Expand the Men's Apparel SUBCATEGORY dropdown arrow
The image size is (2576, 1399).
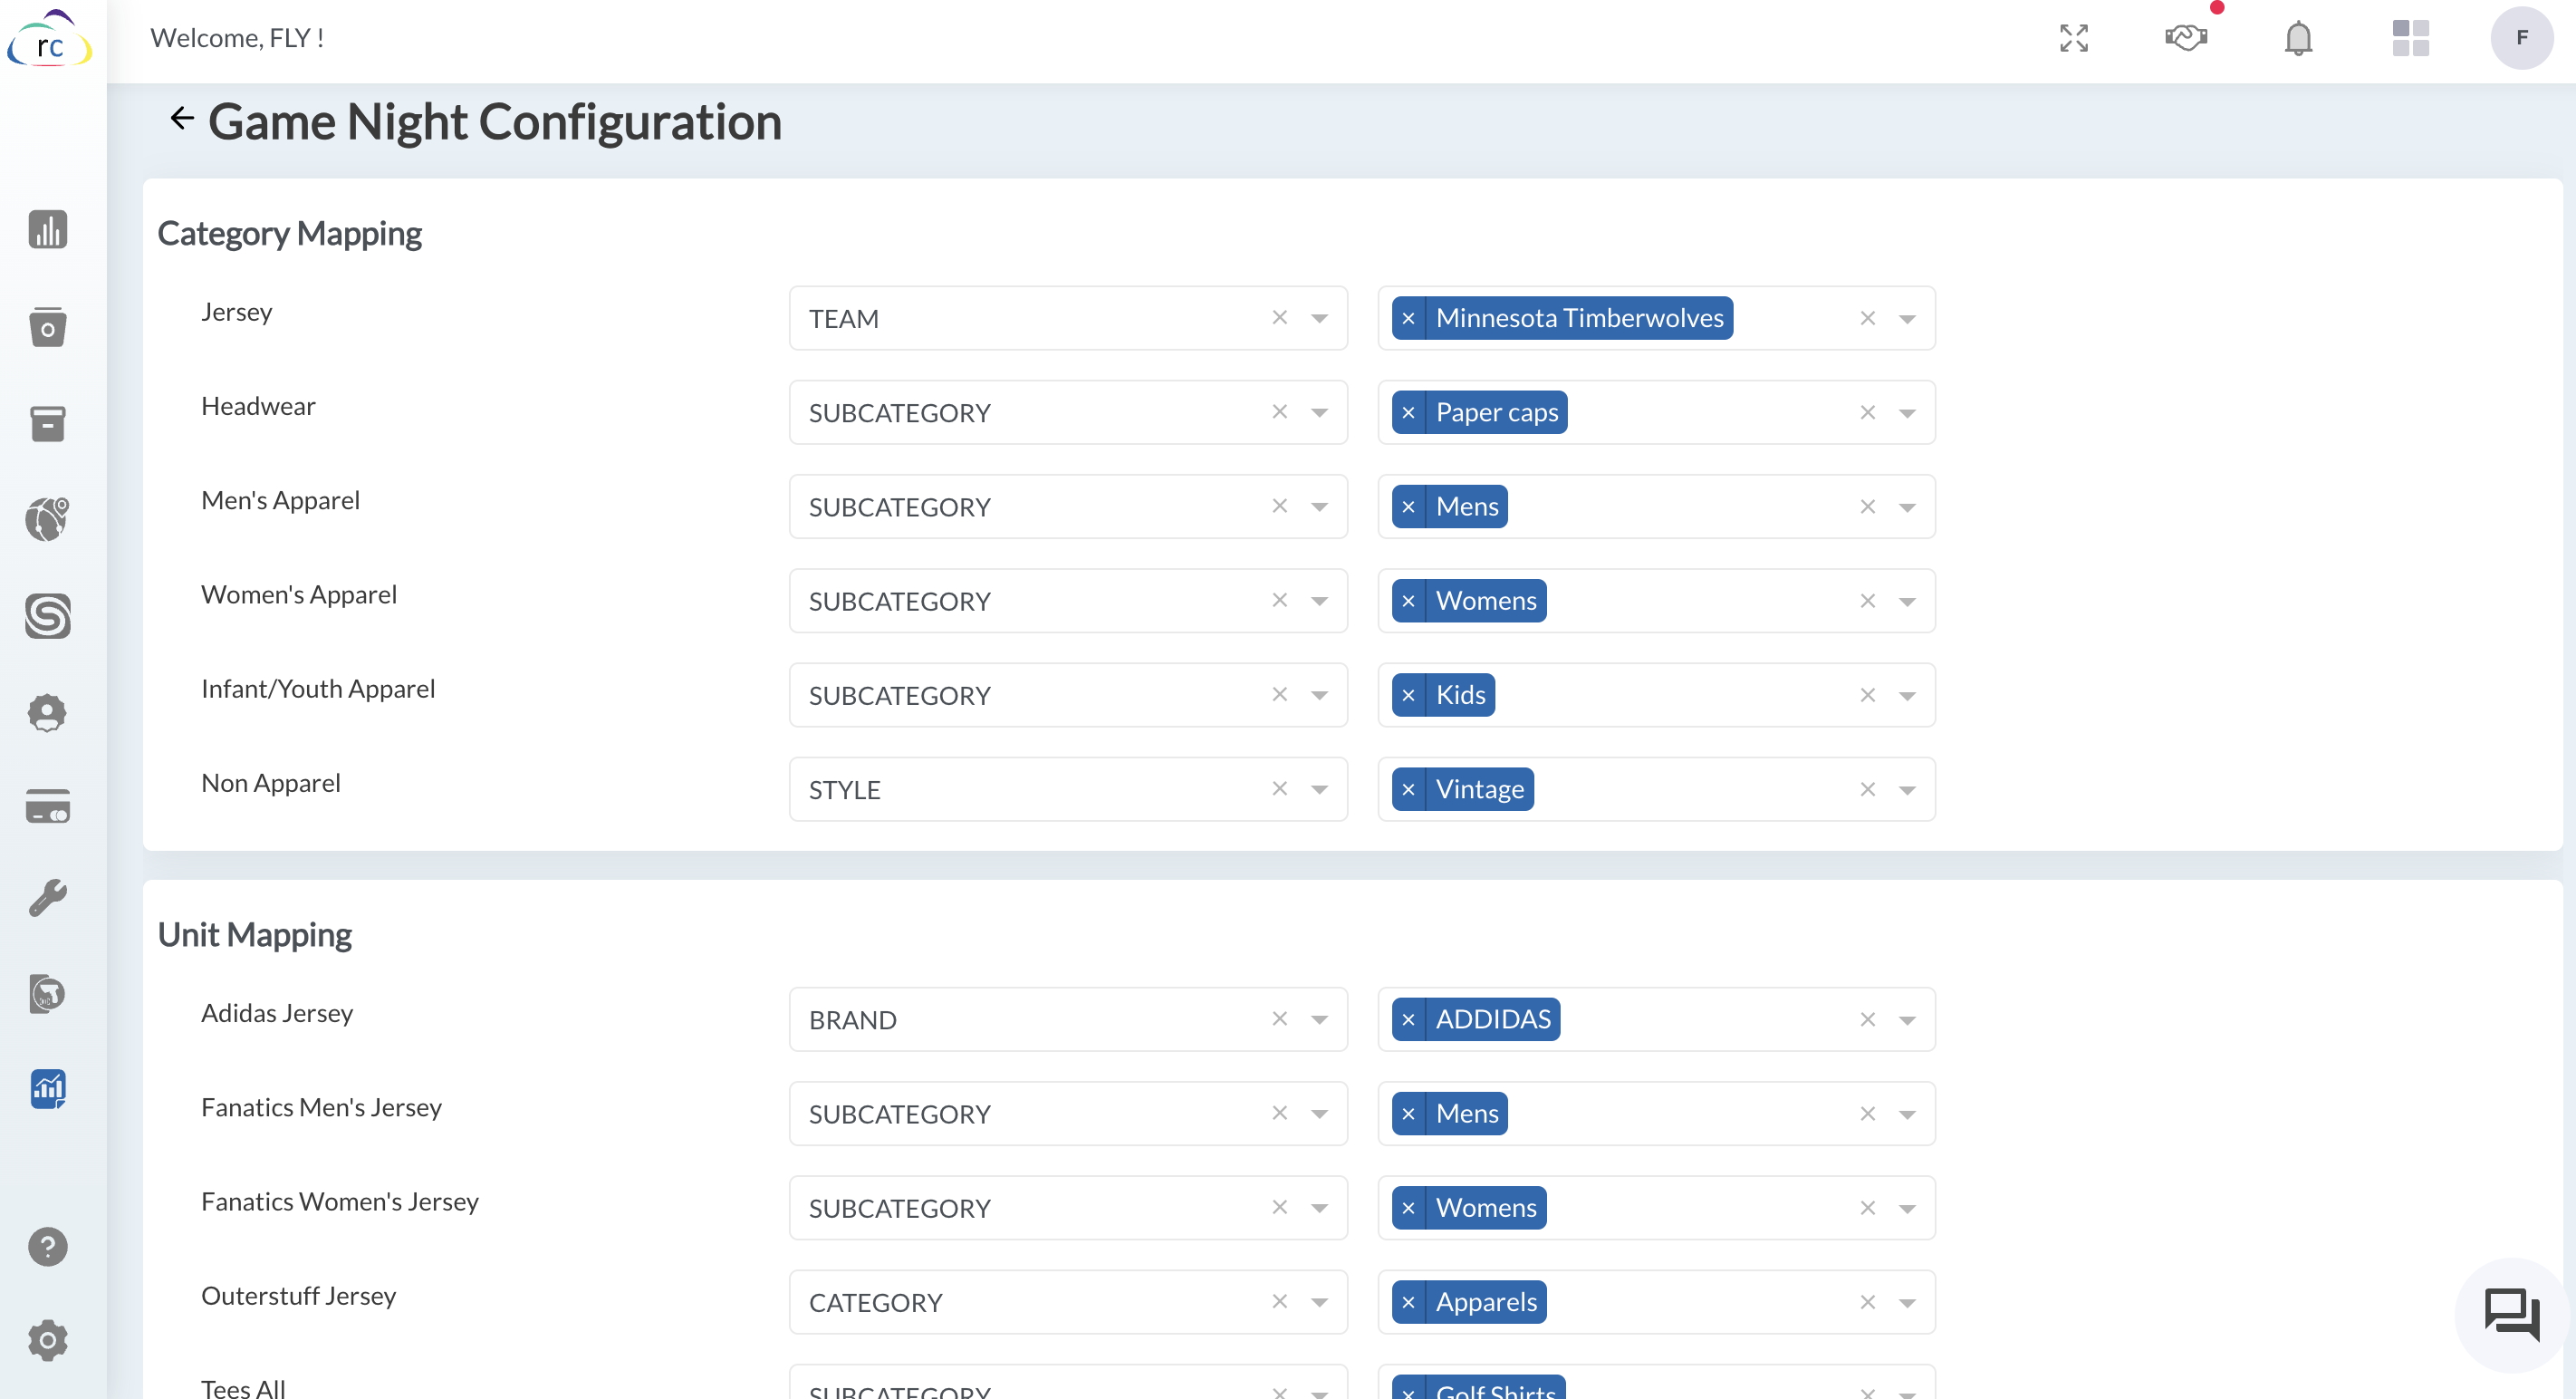(x=1319, y=506)
